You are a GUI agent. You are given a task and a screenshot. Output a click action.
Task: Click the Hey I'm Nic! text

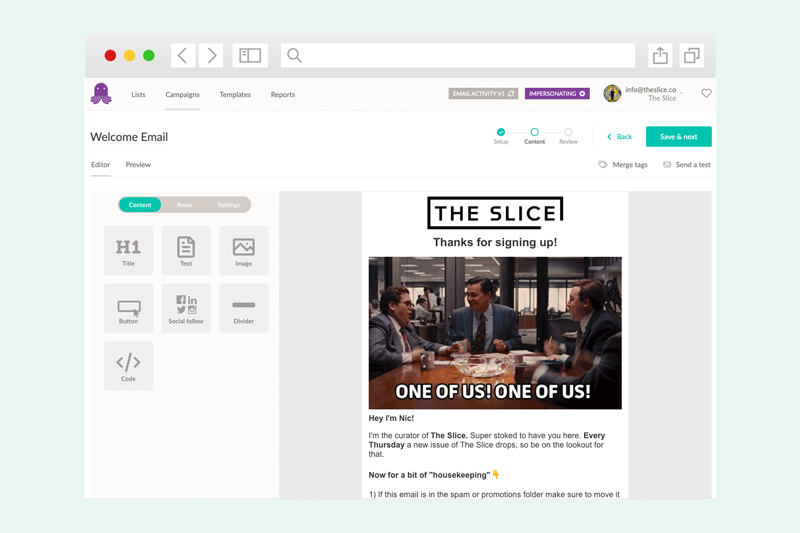tap(391, 418)
